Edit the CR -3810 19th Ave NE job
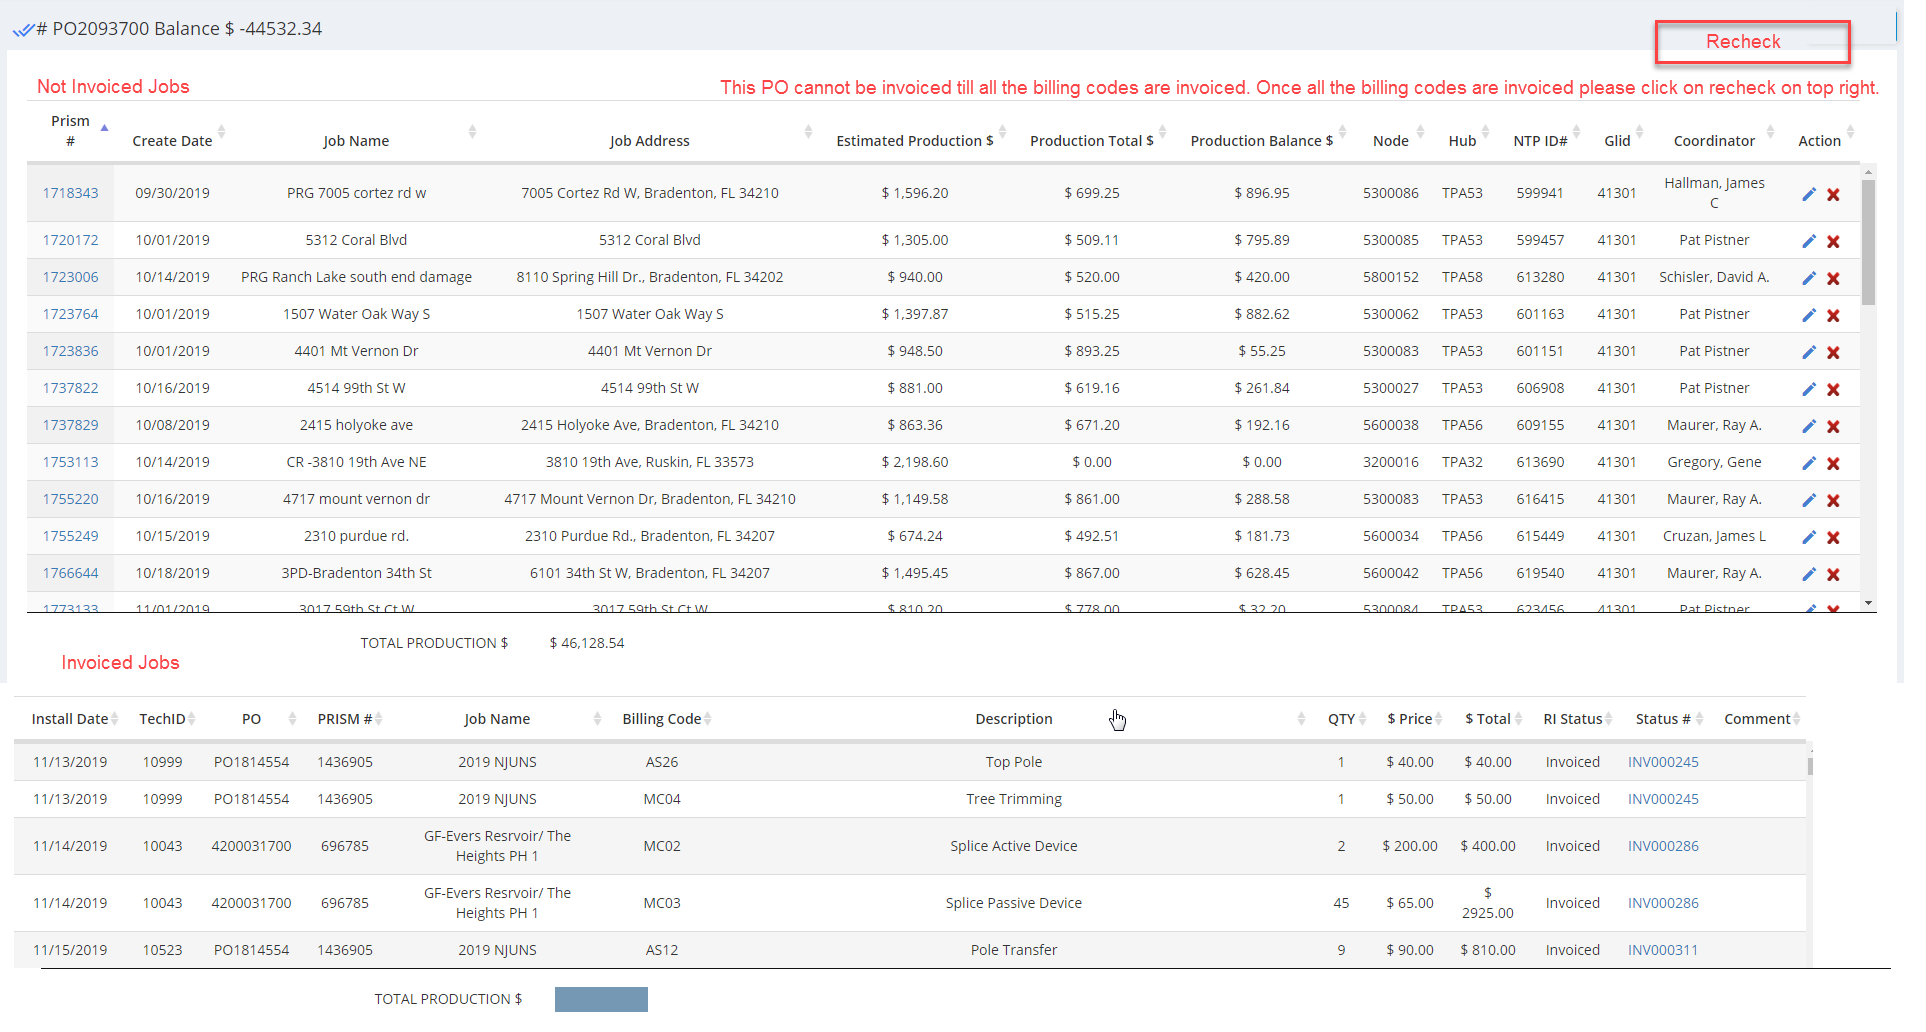Viewport: 1926px width, 1032px height. [x=1808, y=463]
